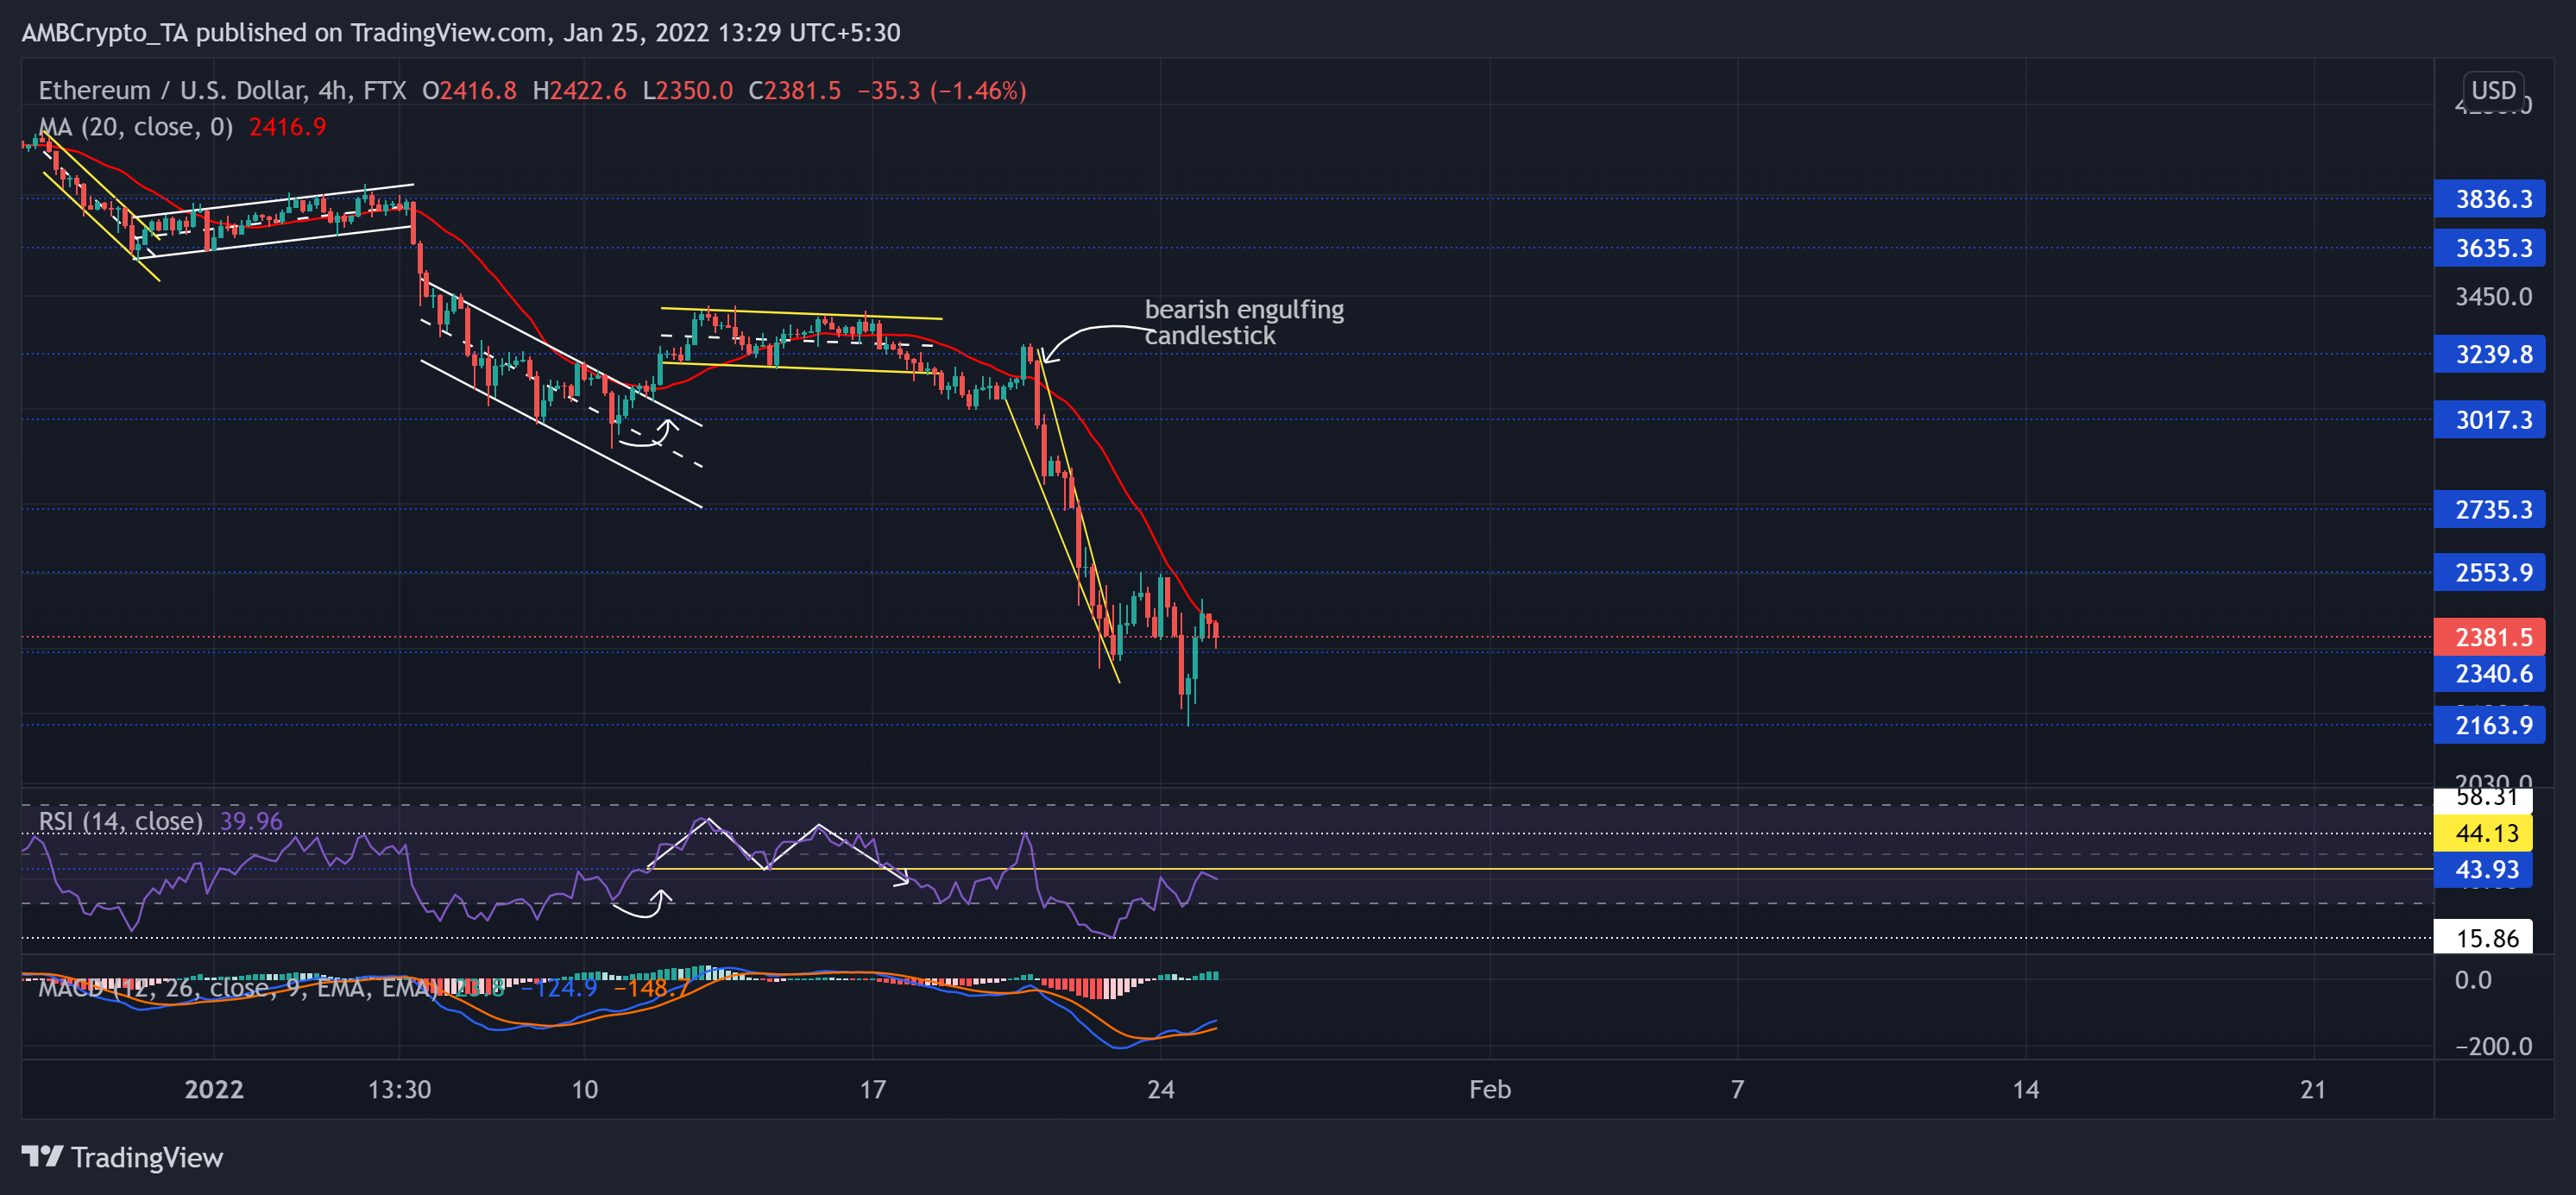This screenshot has width=2576, height=1195.
Task: Click the AMBCrypto_TA published header text
Action: point(461,33)
